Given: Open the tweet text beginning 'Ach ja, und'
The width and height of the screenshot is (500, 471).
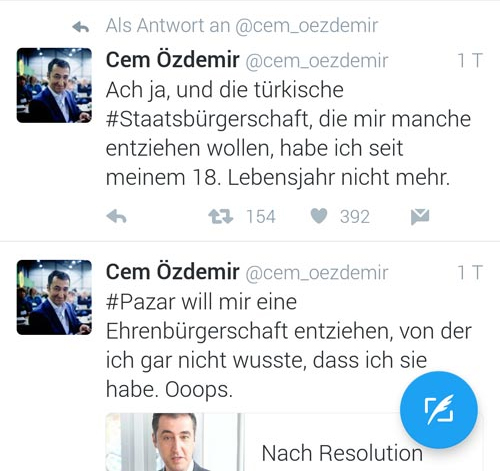Looking at the screenshot, I should coord(288,134).
